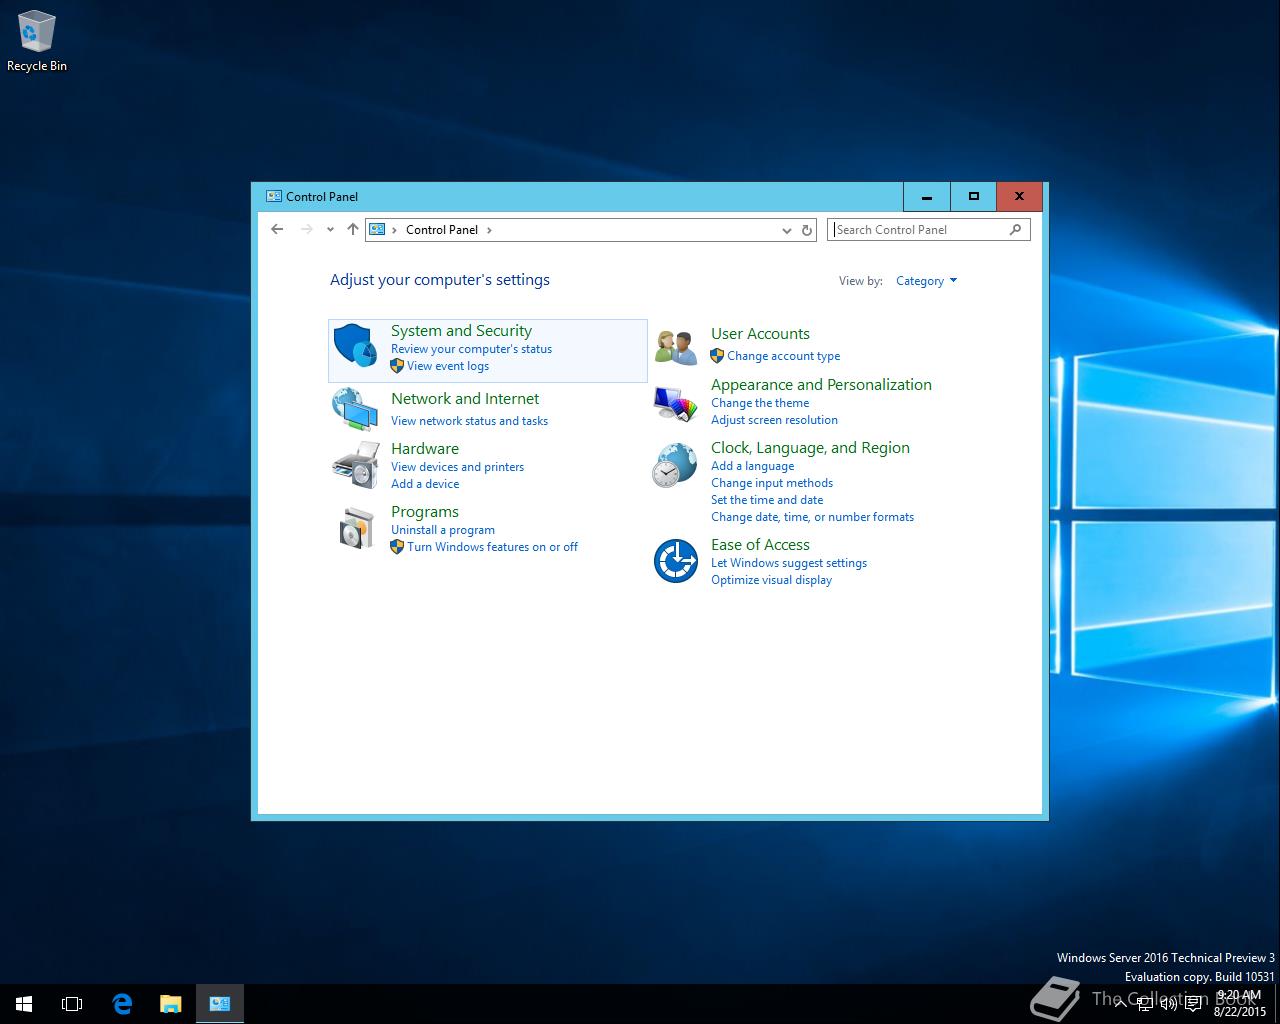Click the Appearance and Personalization icon
This screenshot has width=1280, height=1024.
click(x=675, y=404)
